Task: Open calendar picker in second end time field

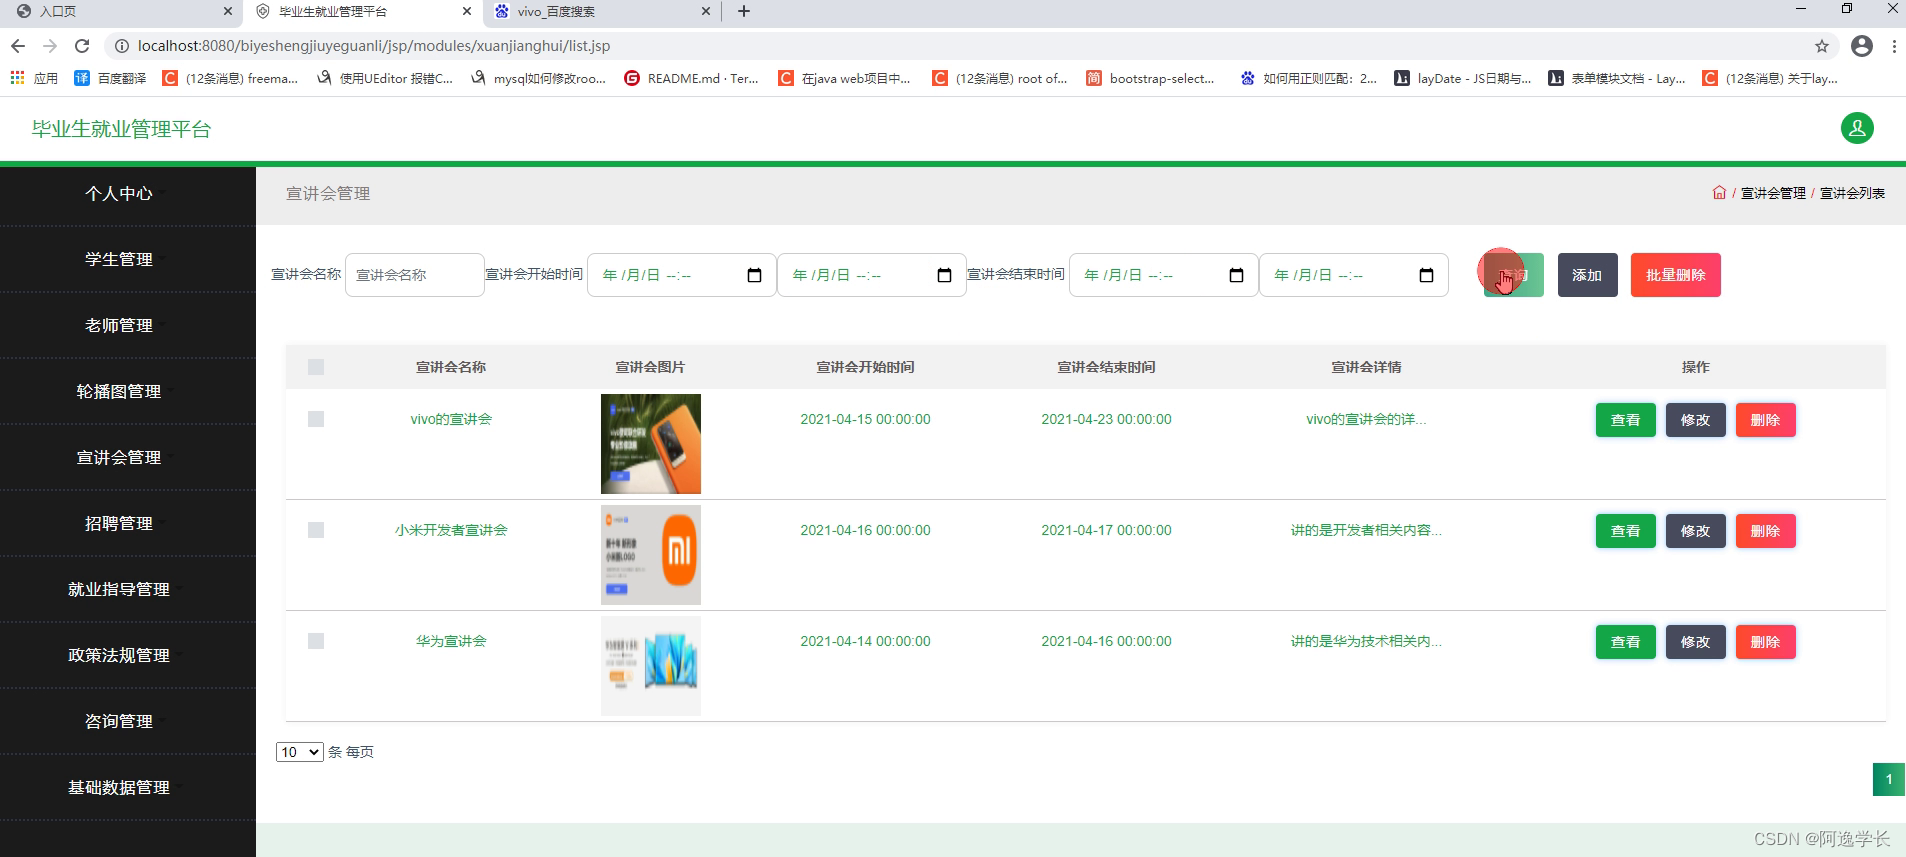Action: 1427,275
